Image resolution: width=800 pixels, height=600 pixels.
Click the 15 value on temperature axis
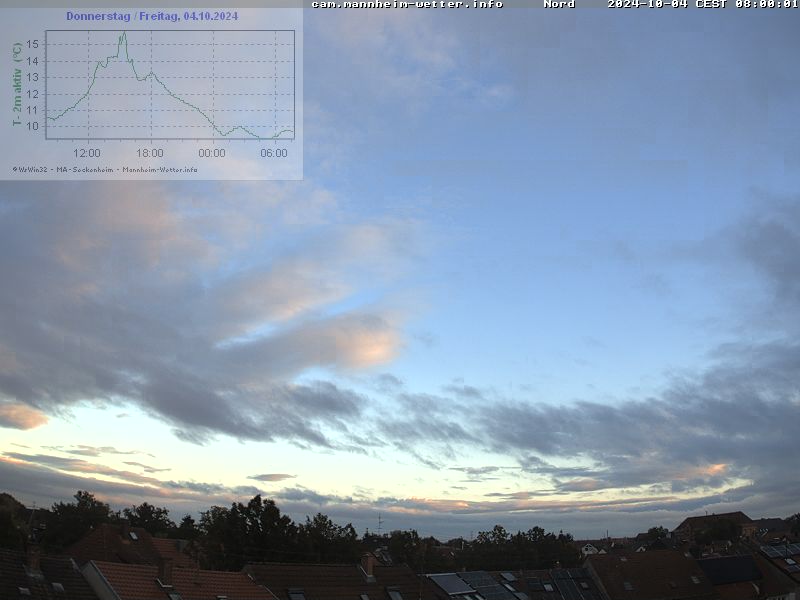click(33, 45)
